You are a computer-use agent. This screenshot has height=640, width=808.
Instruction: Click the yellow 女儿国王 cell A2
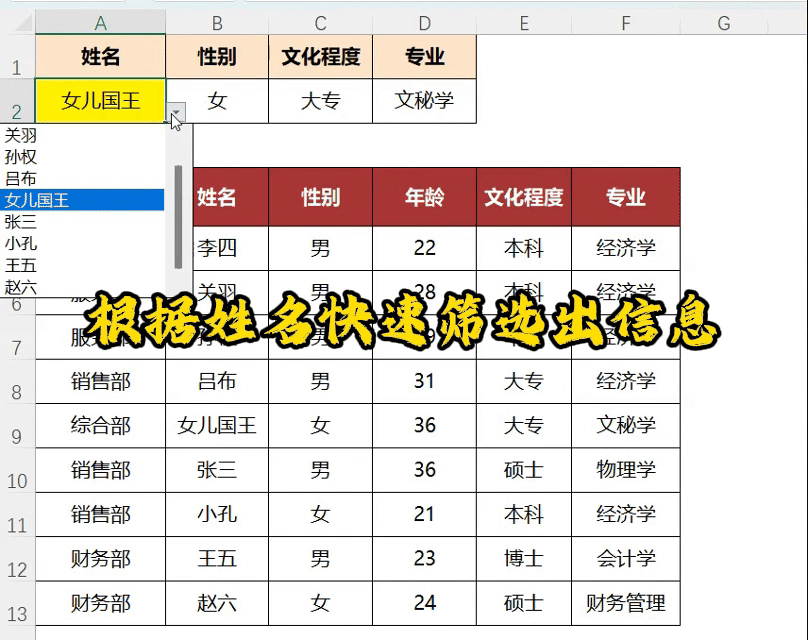click(100, 100)
